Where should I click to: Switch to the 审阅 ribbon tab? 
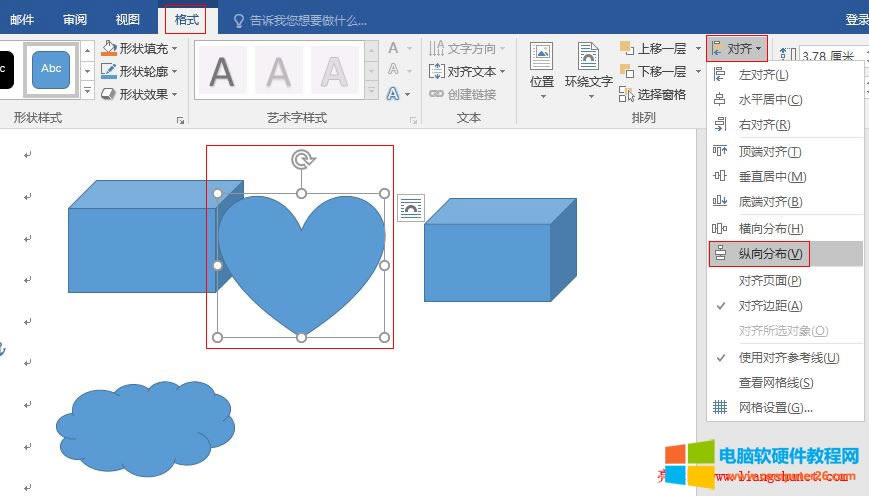tap(75, 20)
